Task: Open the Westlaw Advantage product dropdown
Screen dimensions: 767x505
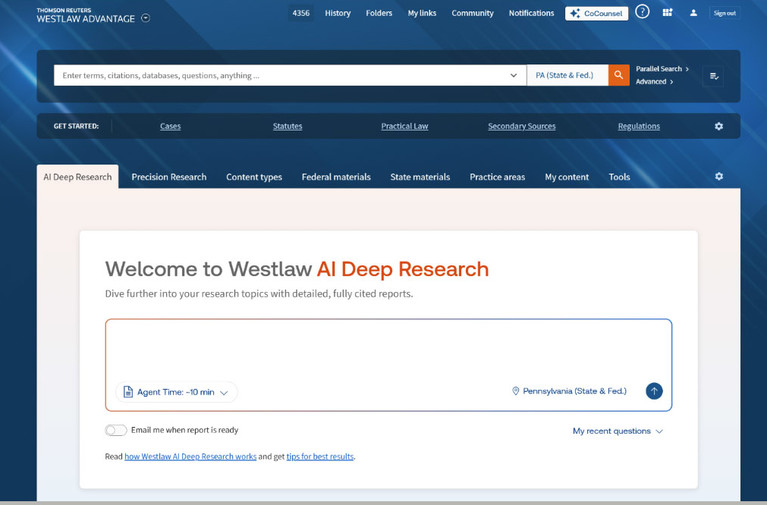Action: pos(146,18)
